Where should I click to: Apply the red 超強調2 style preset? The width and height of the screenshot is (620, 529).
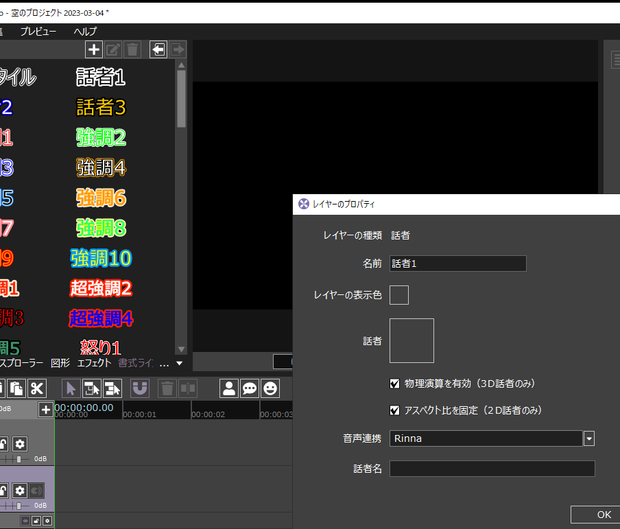[101, 288]
